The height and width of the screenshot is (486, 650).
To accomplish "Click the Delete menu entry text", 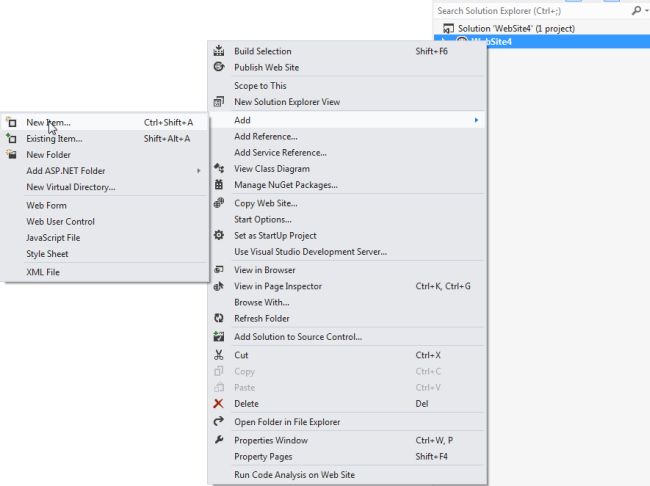I will point(246,403).
